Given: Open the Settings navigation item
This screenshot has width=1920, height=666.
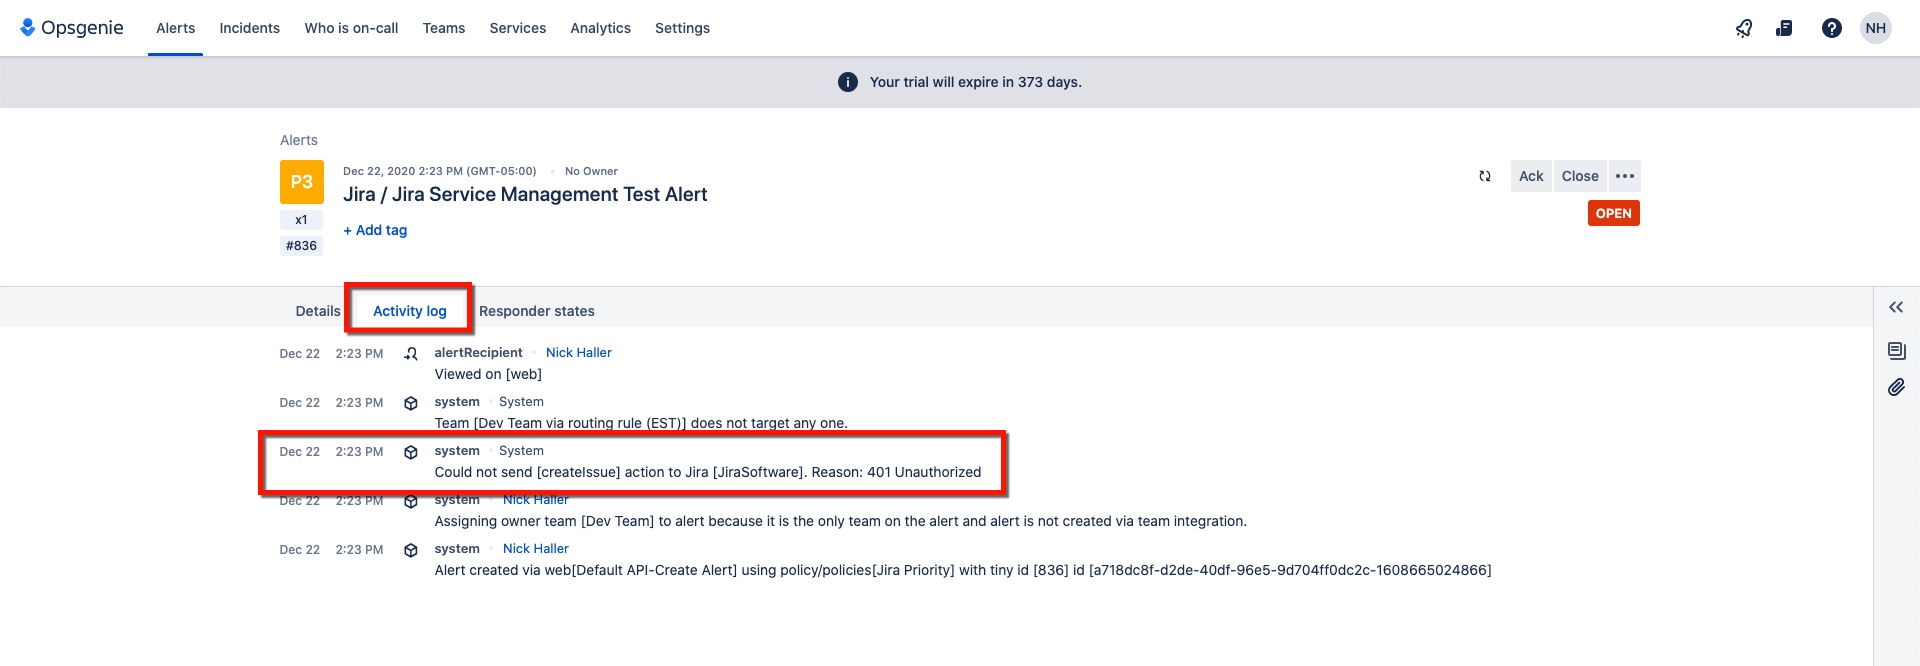Looking at the screenshot, I should (683, 28).
